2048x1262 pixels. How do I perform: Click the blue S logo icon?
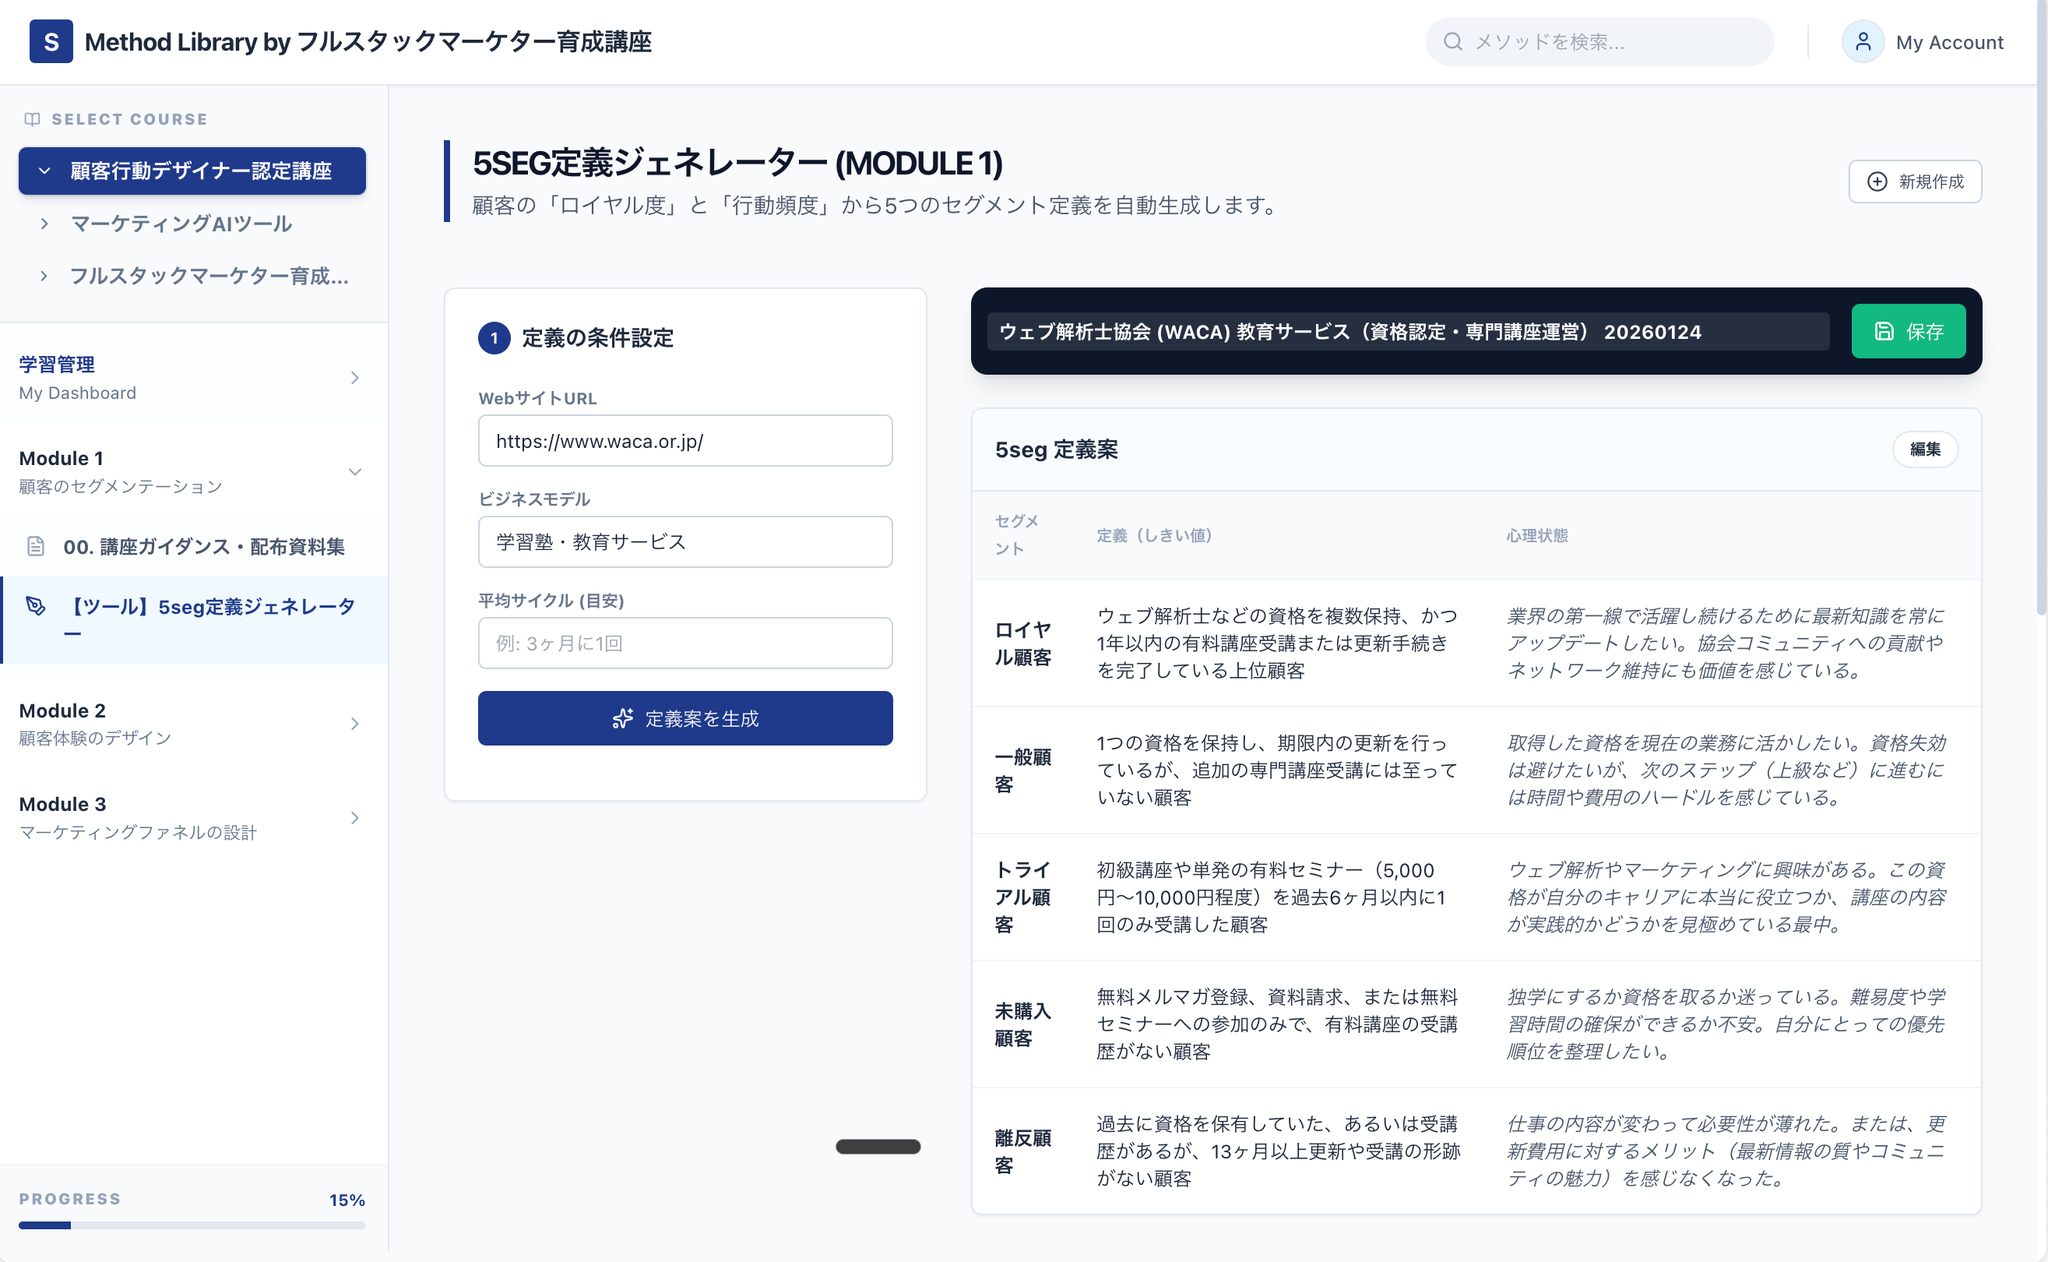51,42
